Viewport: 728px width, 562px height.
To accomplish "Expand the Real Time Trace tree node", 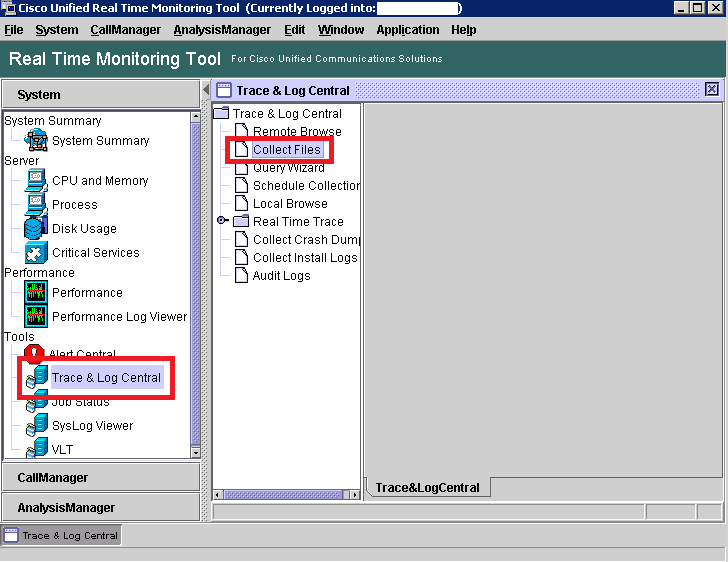I will coord(222,221).
